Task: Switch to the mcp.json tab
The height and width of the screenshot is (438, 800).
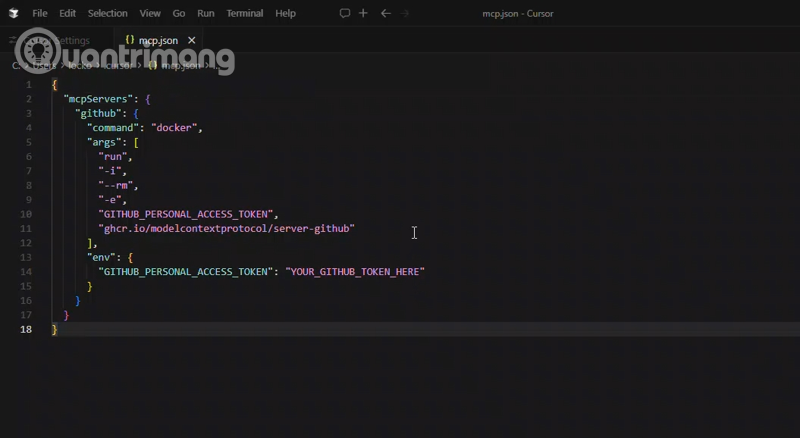Action: pos(159,40)
